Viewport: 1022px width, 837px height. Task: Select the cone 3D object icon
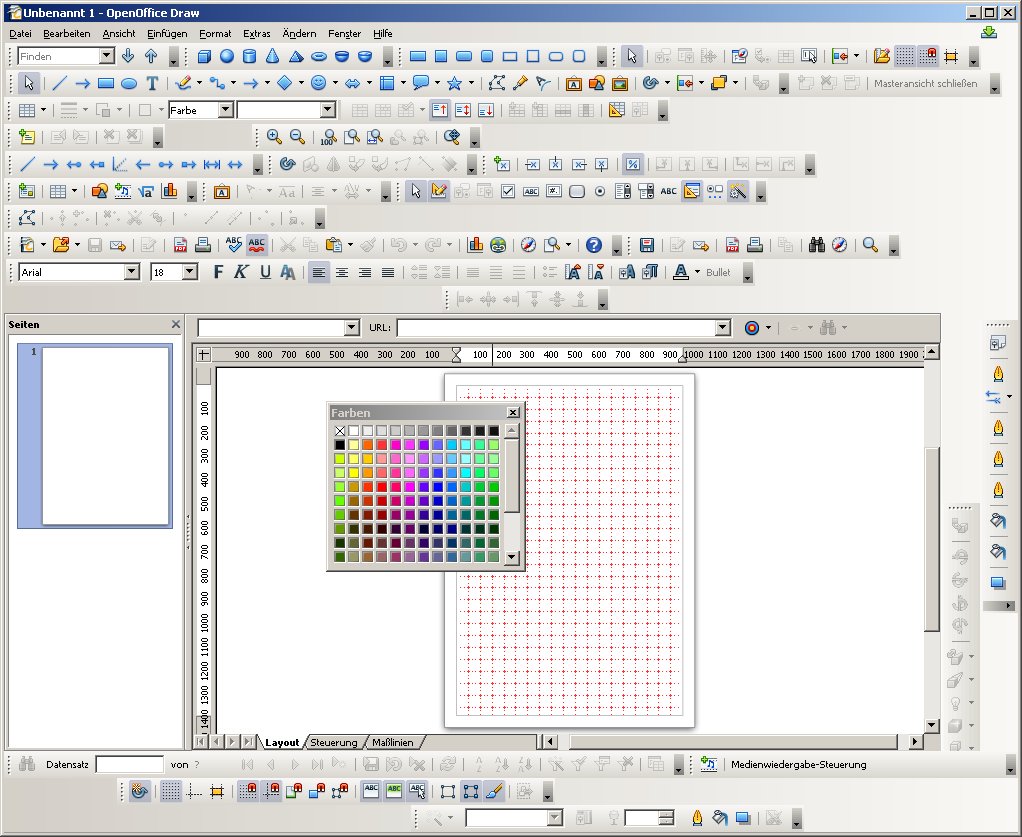(272, 57)
